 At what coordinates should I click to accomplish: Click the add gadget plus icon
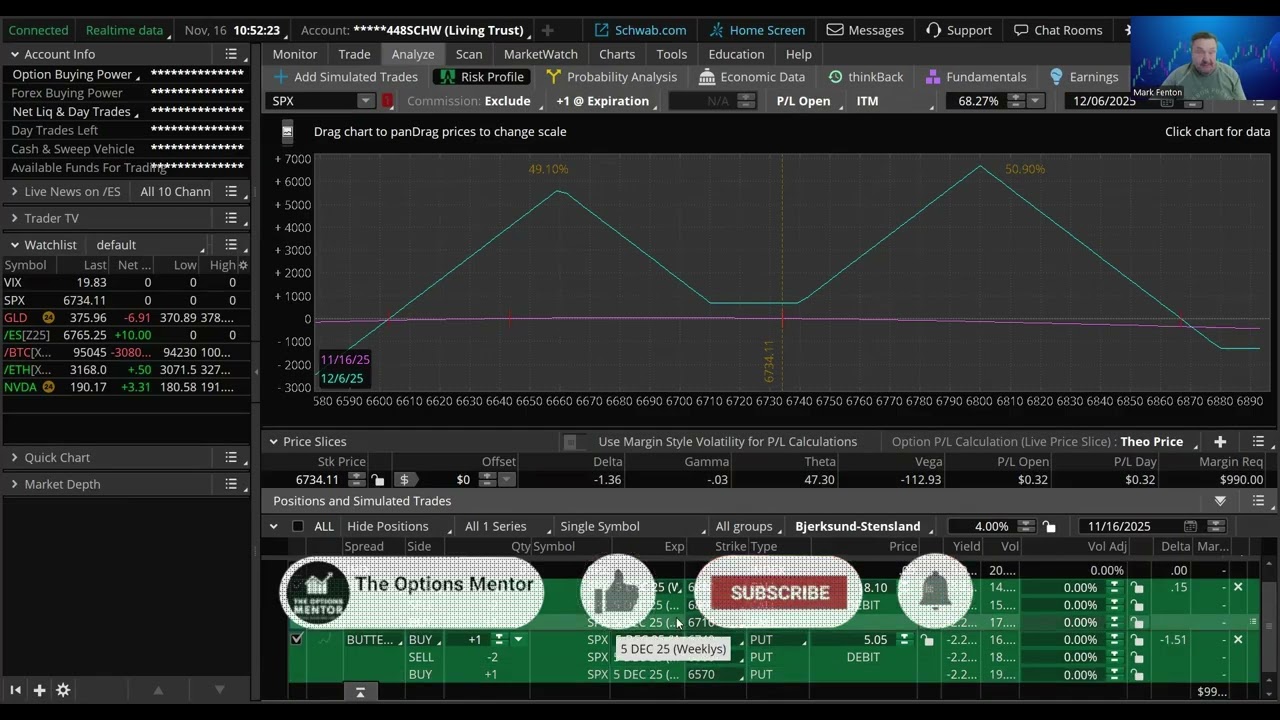pyautogui.click(x=39, y=690)
